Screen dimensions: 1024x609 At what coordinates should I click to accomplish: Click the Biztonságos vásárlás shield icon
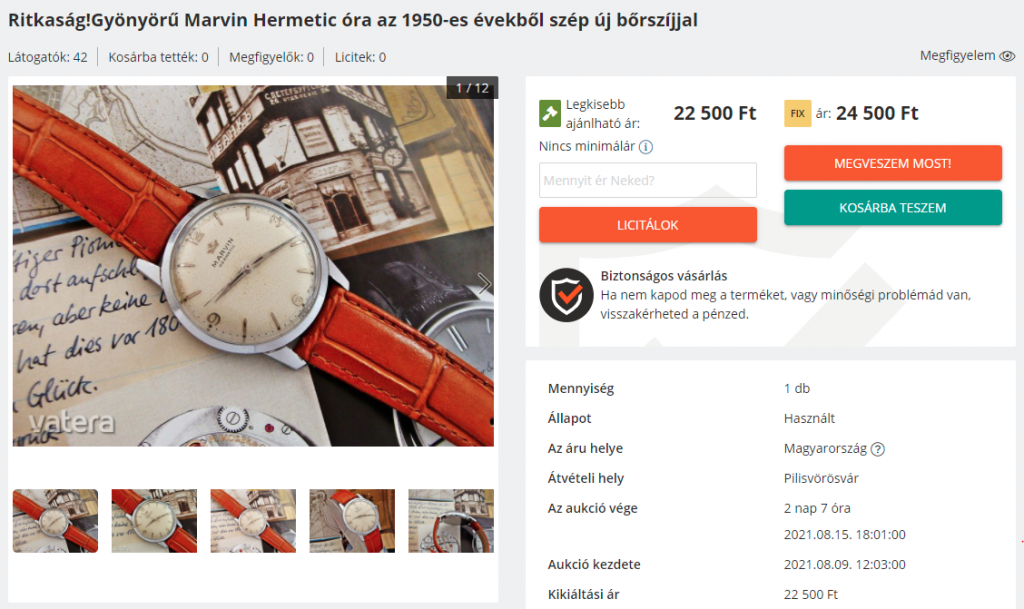click(566, 295)
